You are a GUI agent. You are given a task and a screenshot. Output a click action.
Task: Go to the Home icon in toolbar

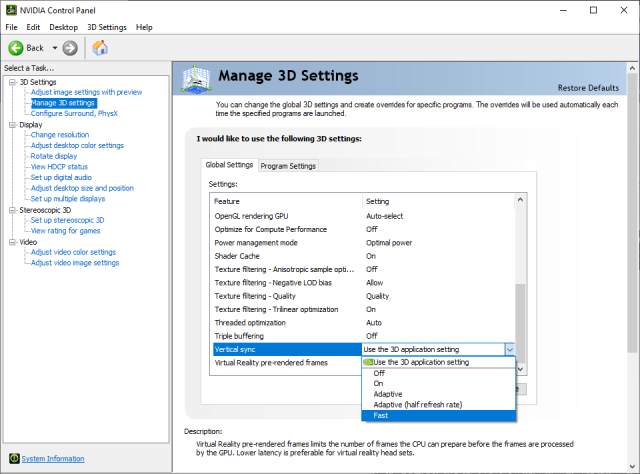[100, 48]
